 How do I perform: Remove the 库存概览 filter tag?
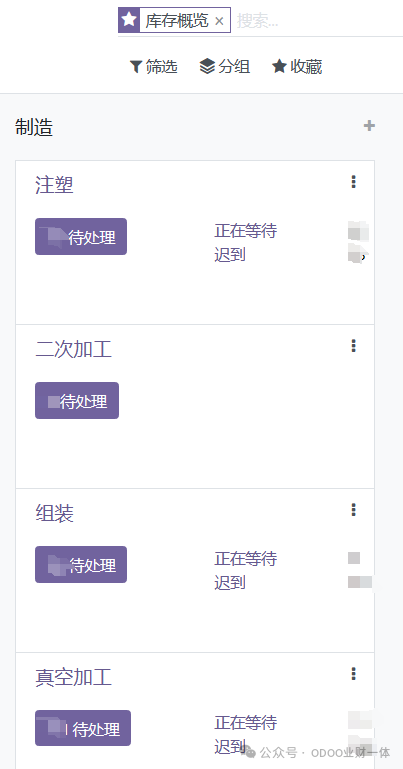(x=219, y=21)
